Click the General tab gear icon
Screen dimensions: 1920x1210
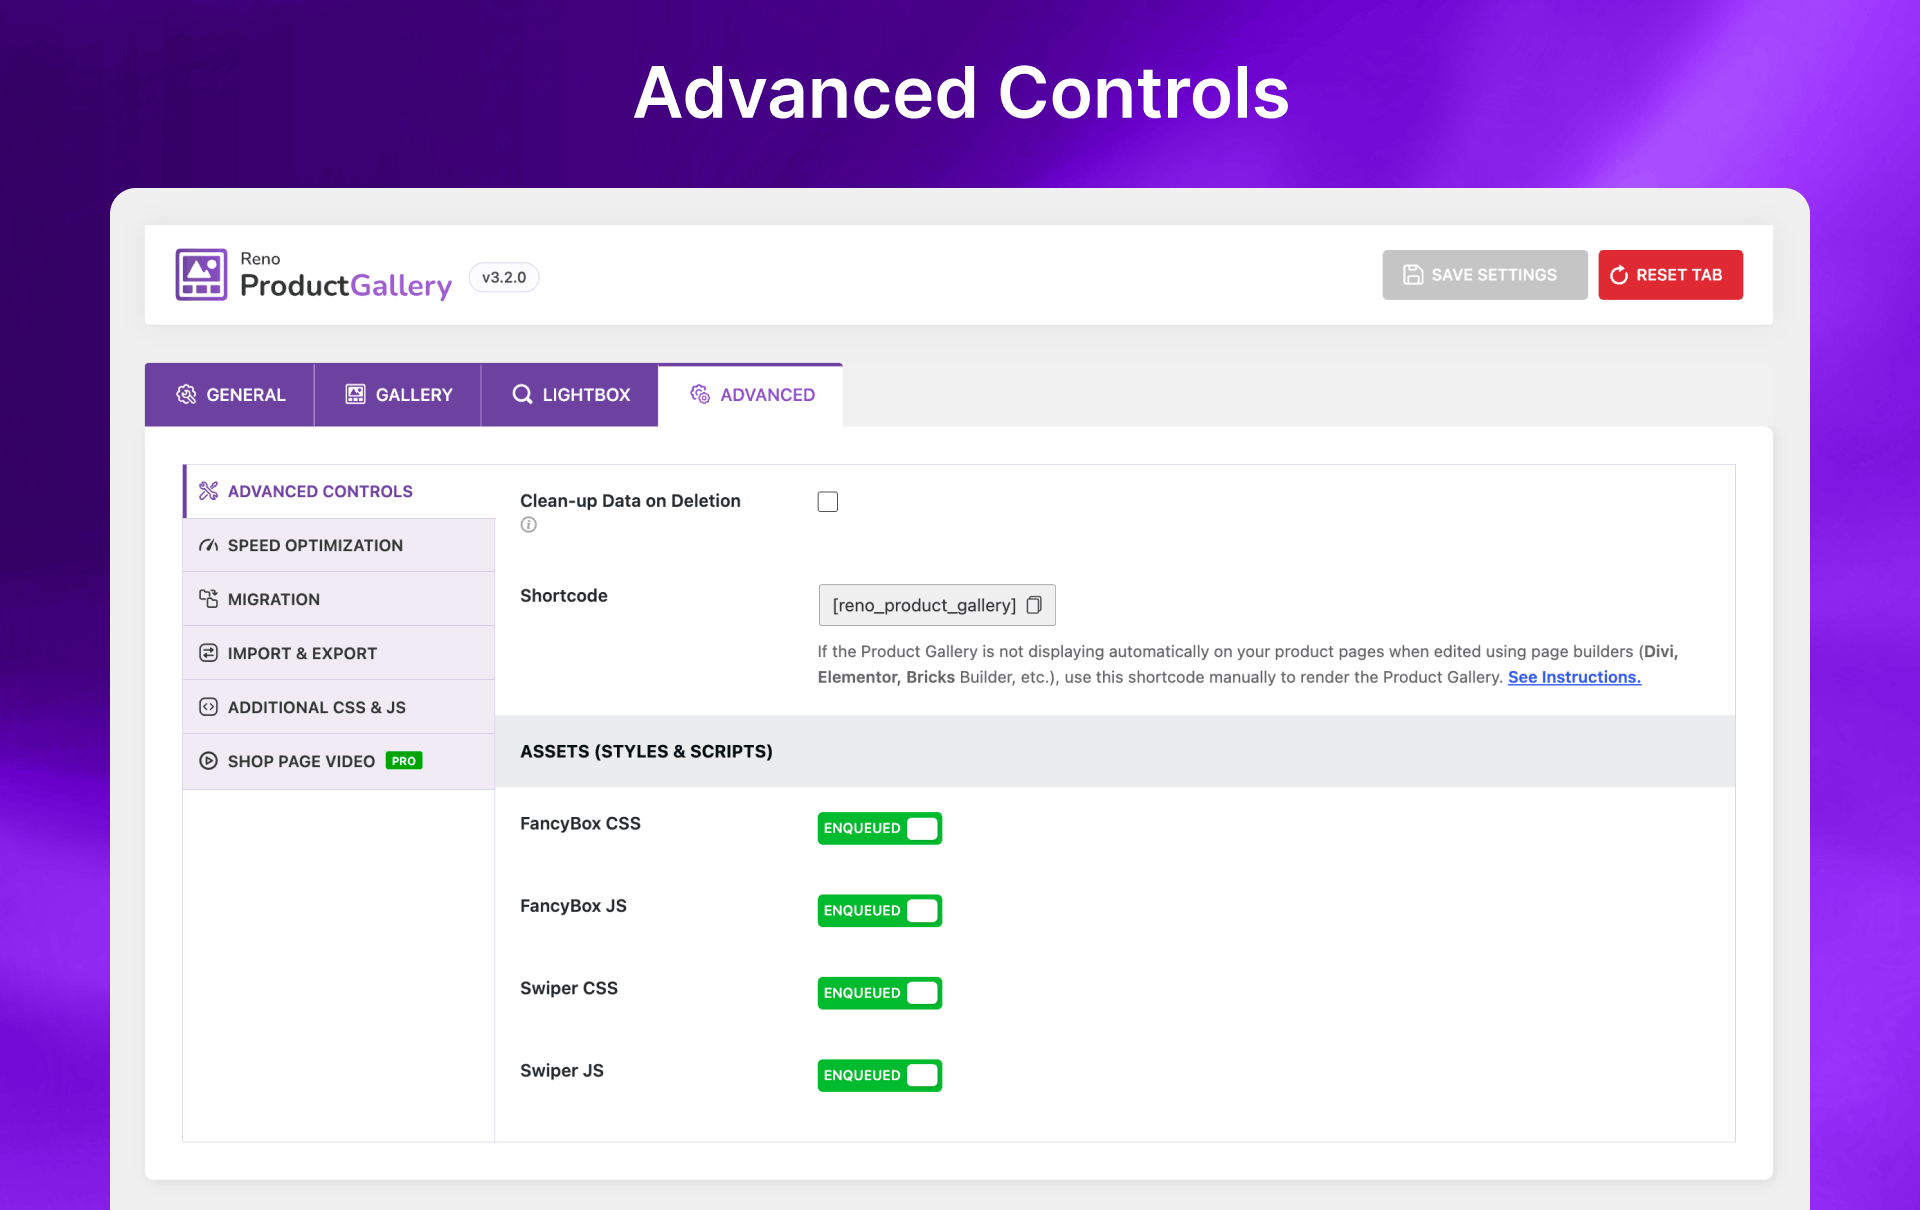pyautogui.click(x=186, y=394)
